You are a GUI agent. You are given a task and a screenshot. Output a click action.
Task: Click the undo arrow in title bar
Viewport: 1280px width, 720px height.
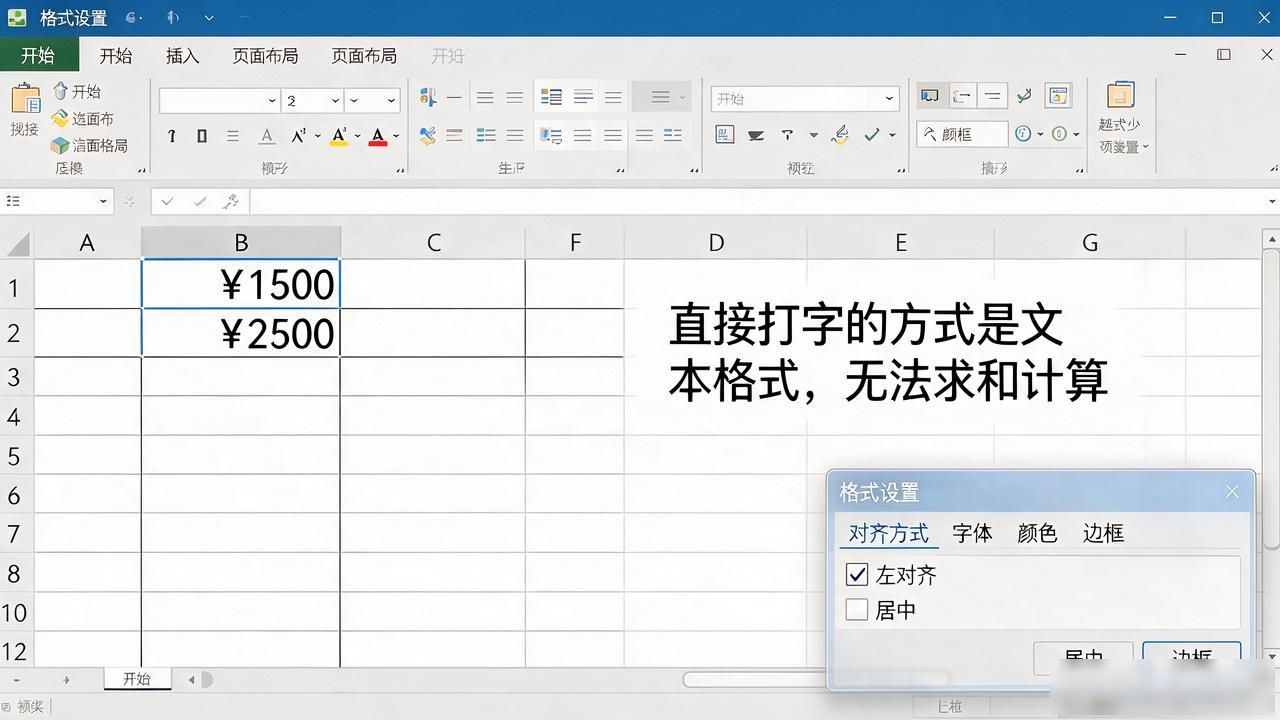coord(134,18)
